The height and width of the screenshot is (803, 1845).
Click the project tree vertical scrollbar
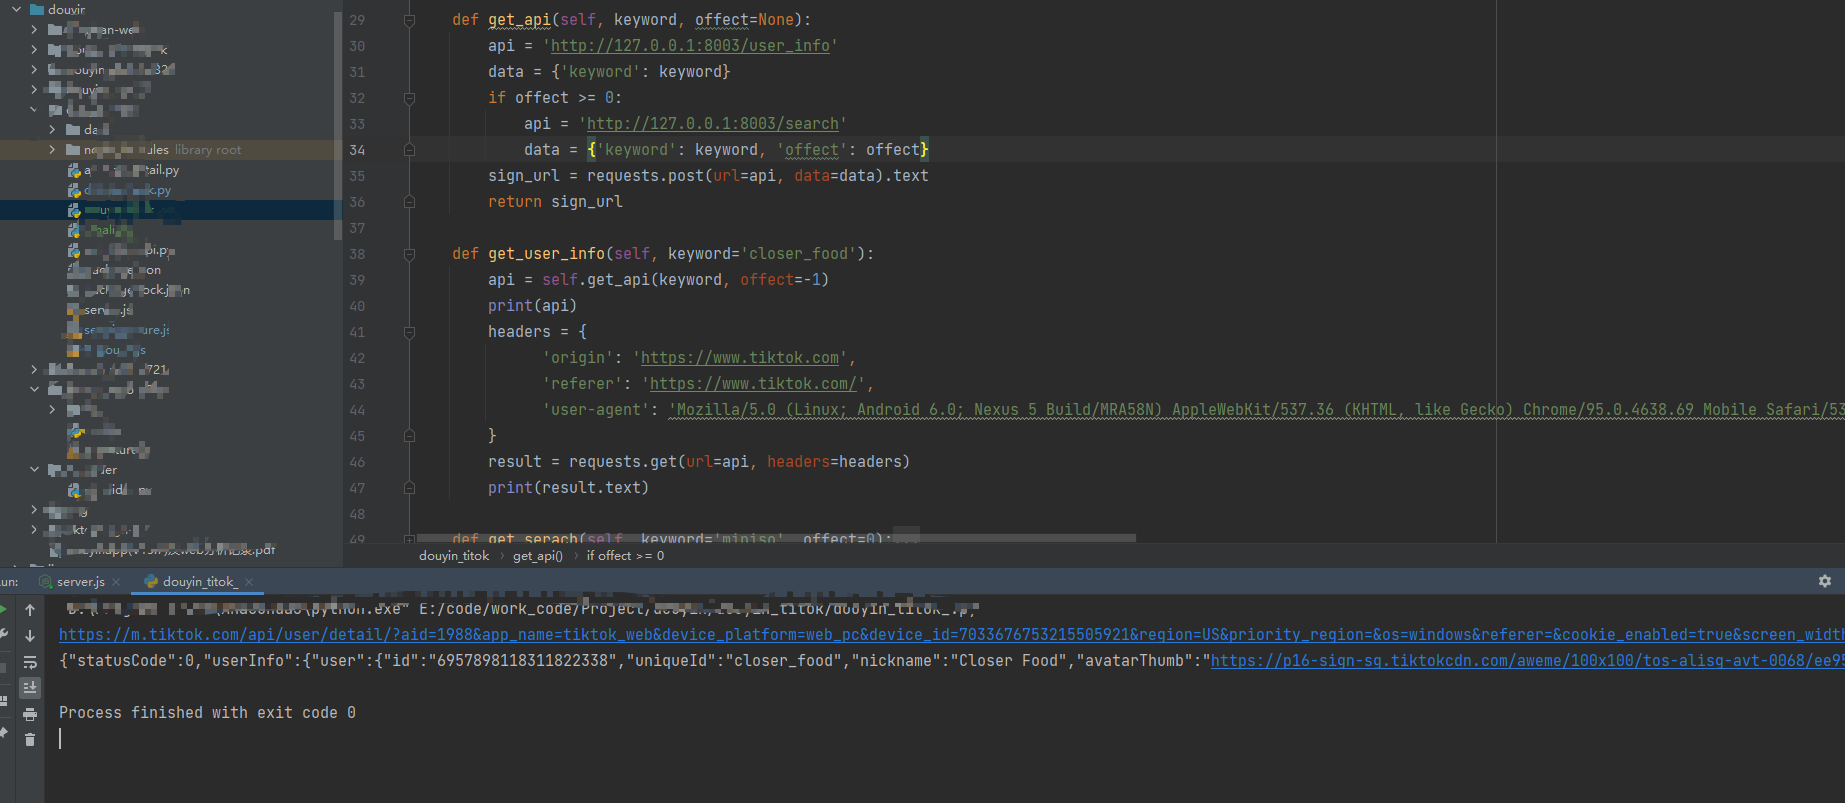338,125
